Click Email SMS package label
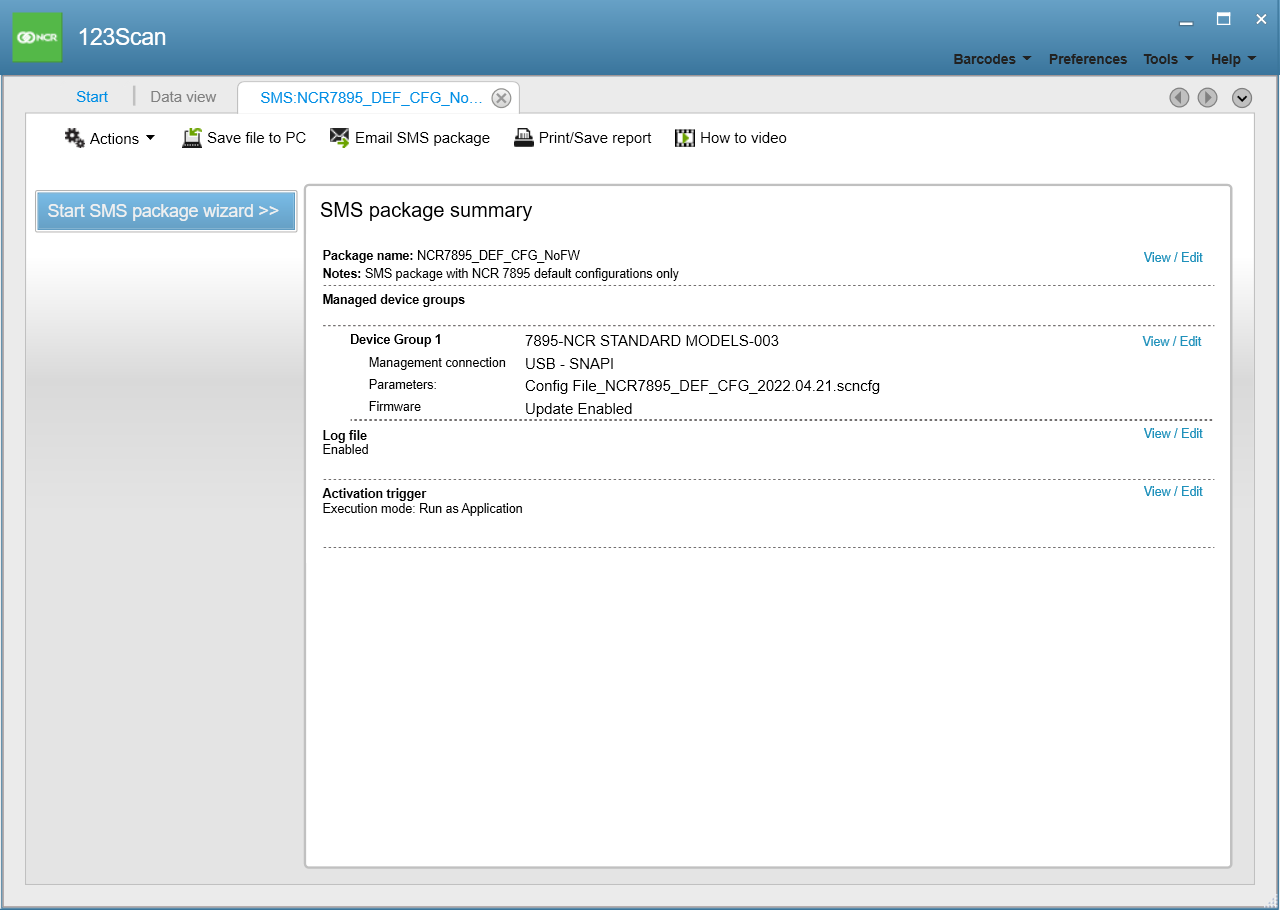The image size is (1280, 910). 422,138
